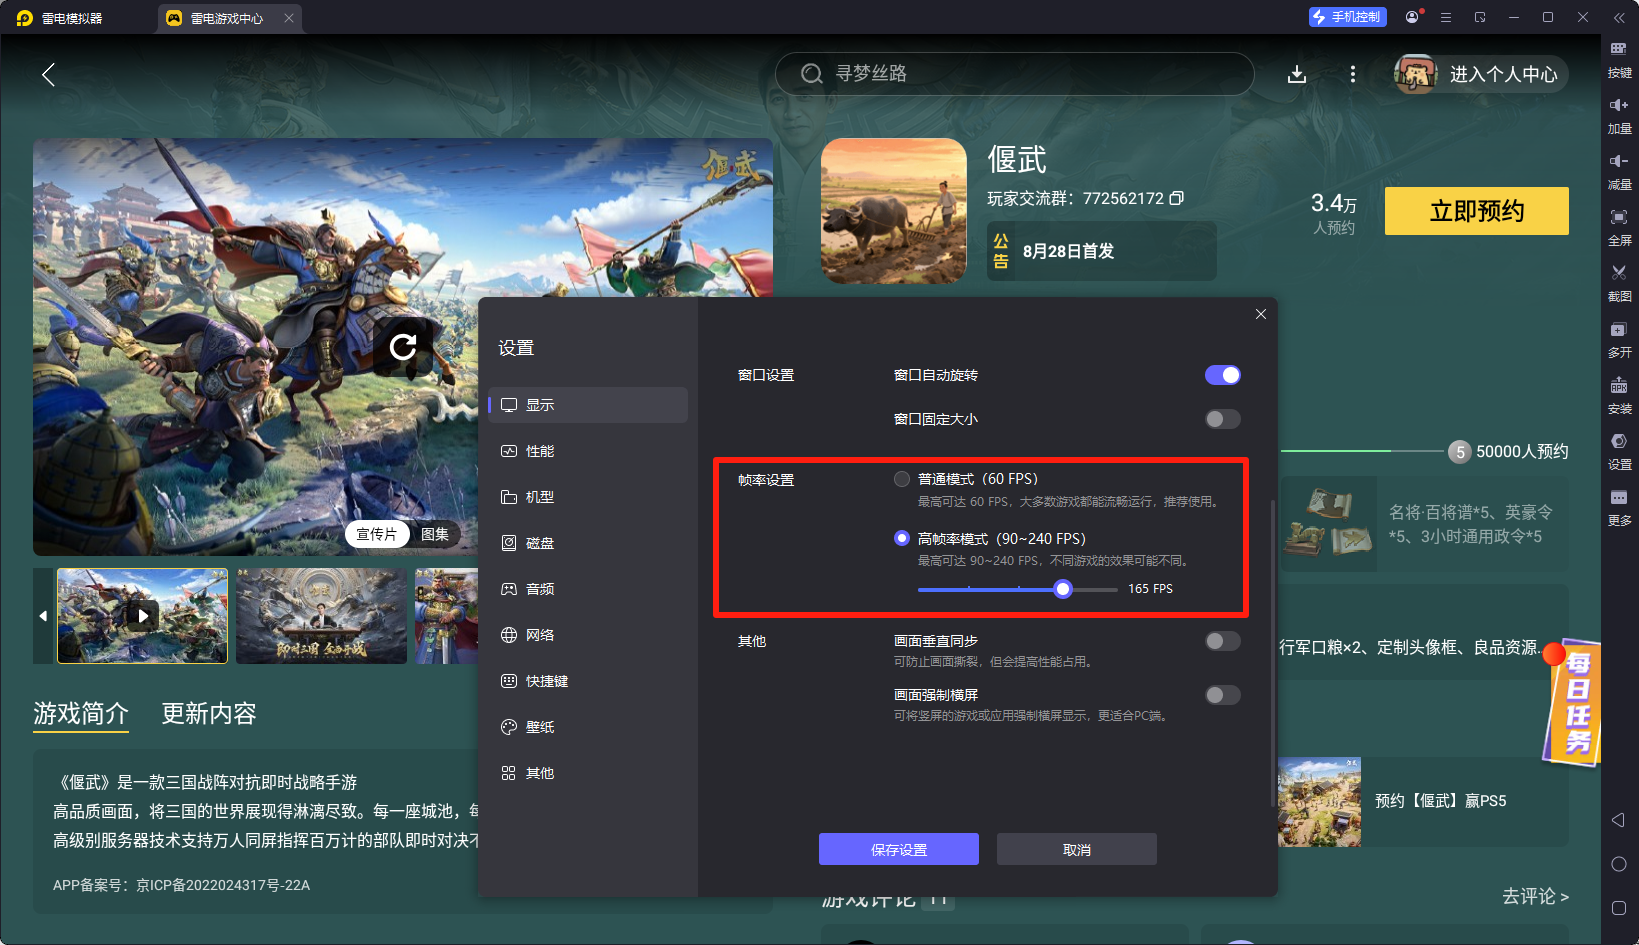1639x945 pixels.
Task: Close the 设置 settings dialog
Action: tap(1261, 314)
